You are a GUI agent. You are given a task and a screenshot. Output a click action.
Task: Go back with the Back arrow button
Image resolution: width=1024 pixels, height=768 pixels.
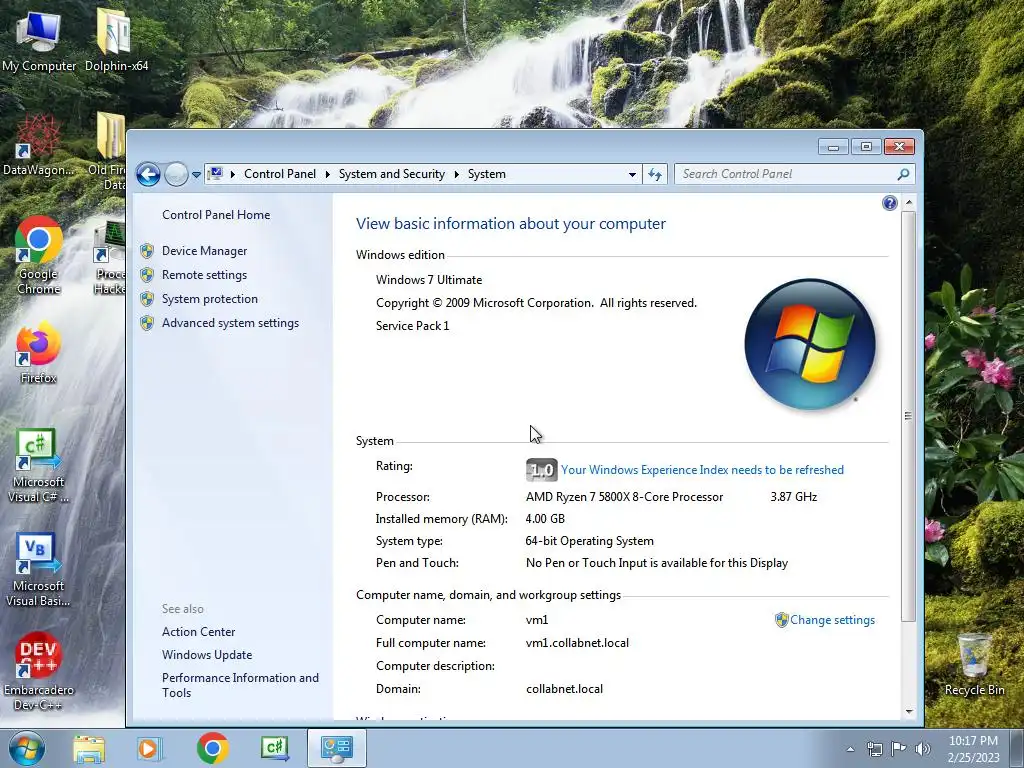[148, 174]
